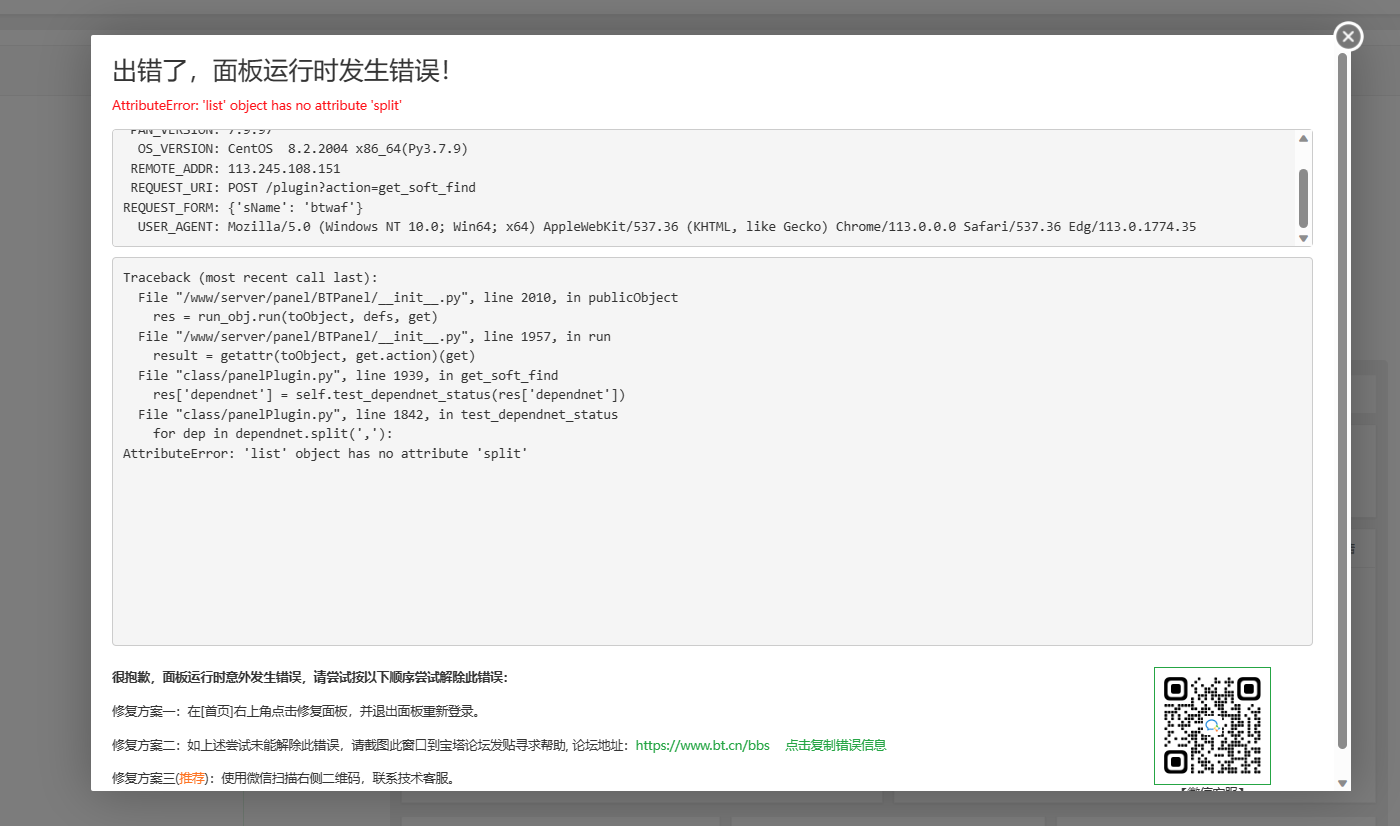Click the WeChat support QR code
The image size is (1400, 826).
tap(1212, 726)
